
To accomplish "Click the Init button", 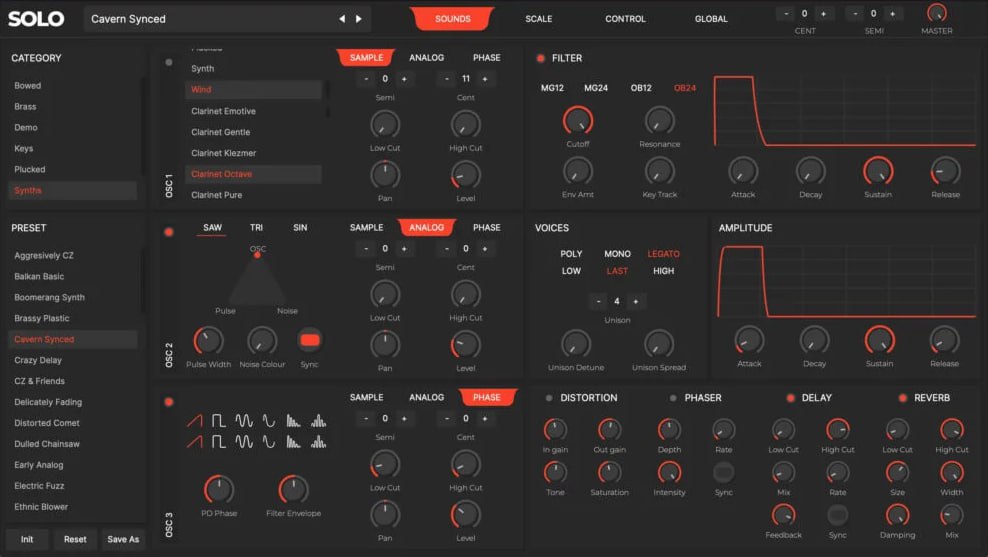I will point(27,539).
